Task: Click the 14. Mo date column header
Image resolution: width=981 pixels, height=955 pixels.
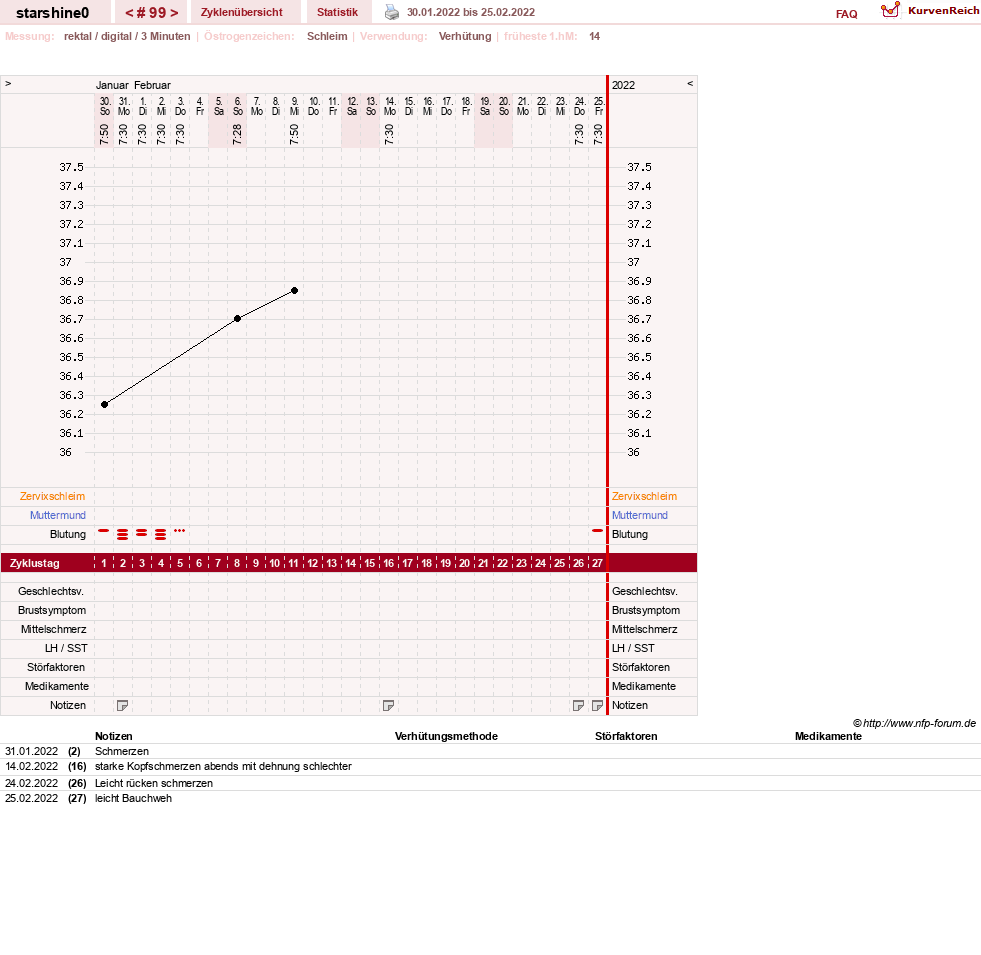Action: click(x=389, y=106)
